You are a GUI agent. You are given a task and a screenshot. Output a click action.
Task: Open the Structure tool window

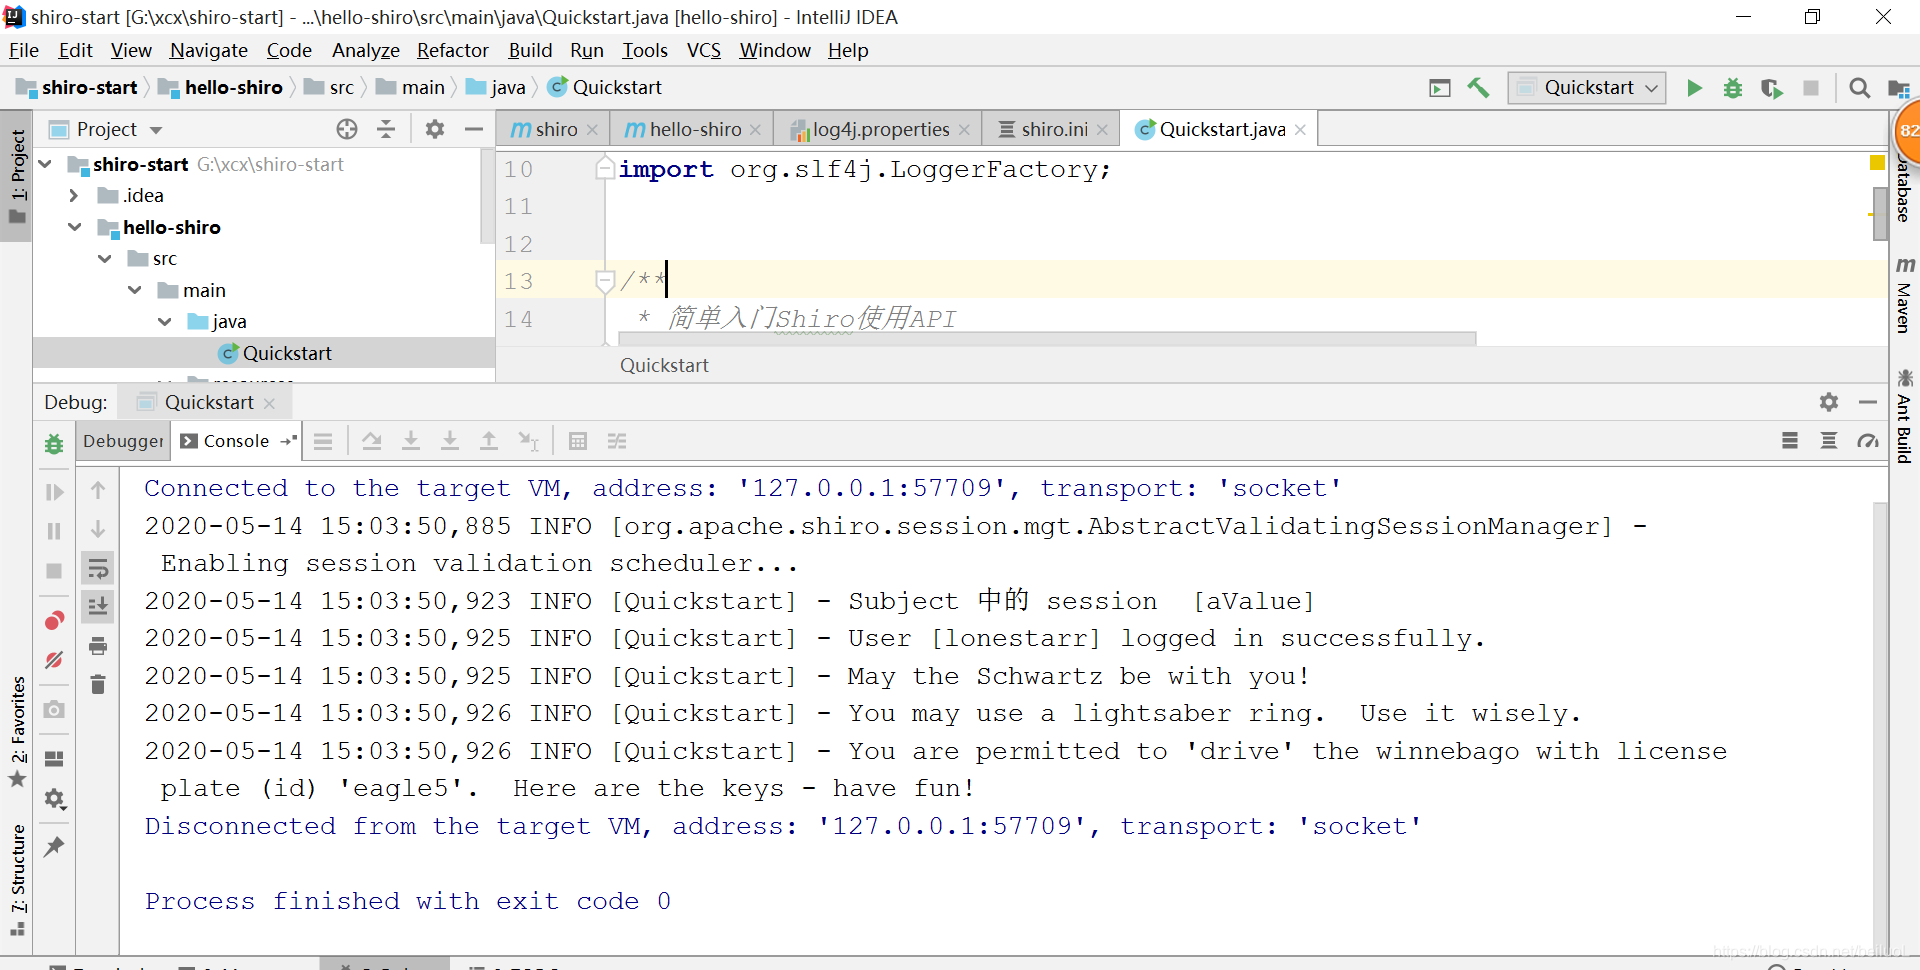18,880
